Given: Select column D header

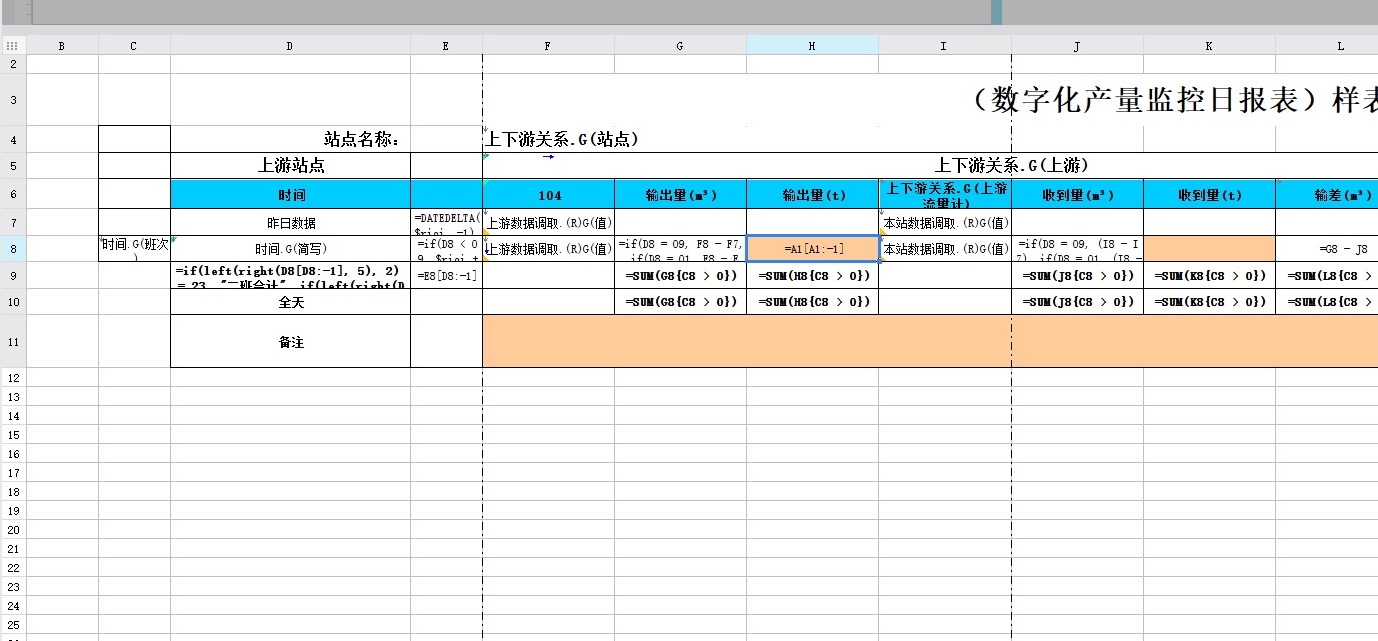Looking at the screenshot, I should click(x=290, y=45).
